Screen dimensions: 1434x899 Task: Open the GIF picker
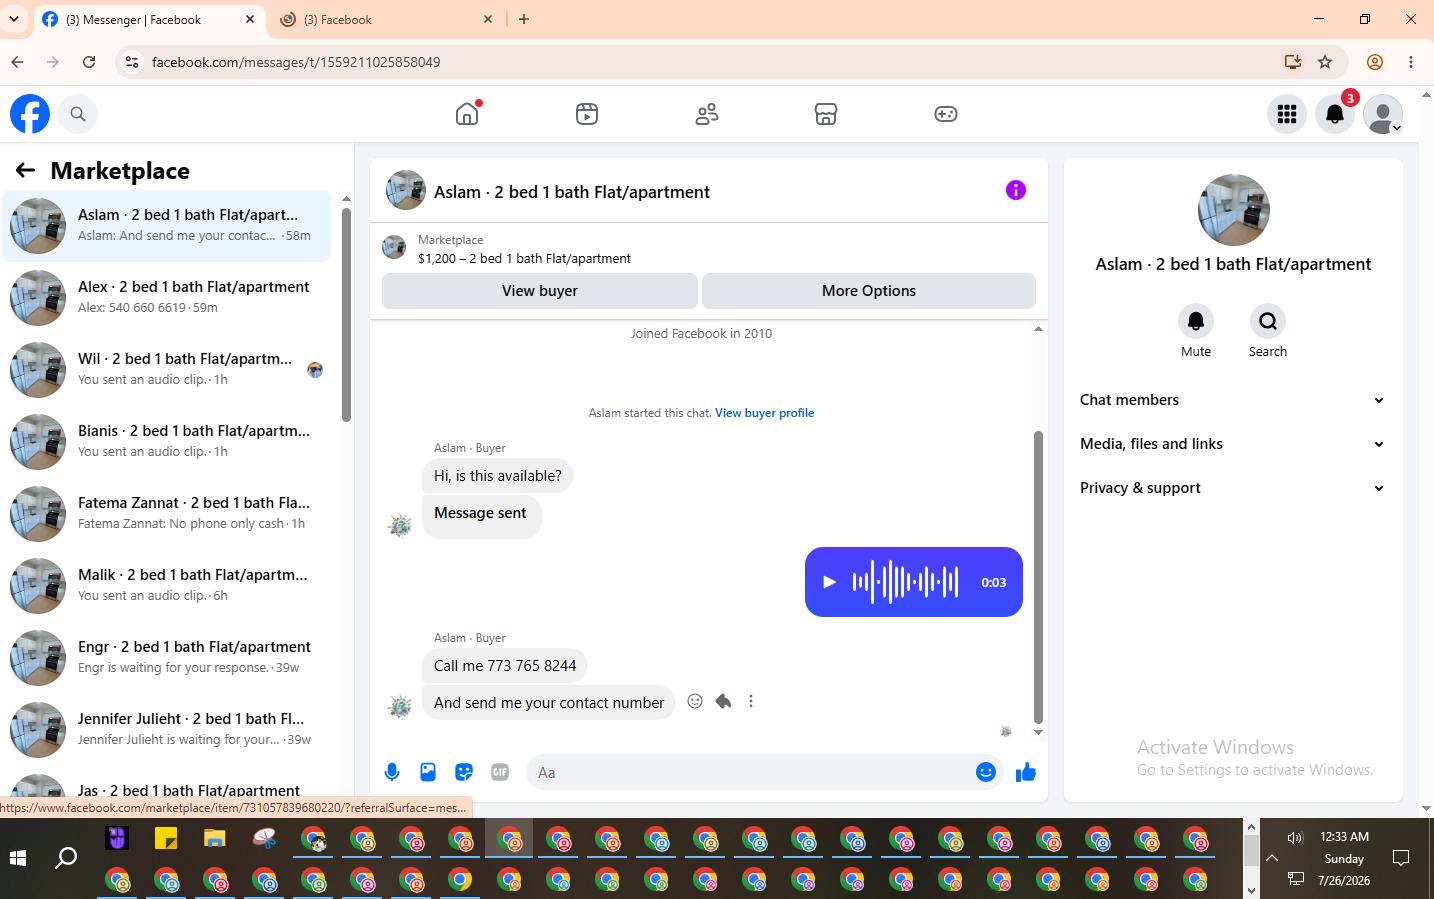point(500,772)
